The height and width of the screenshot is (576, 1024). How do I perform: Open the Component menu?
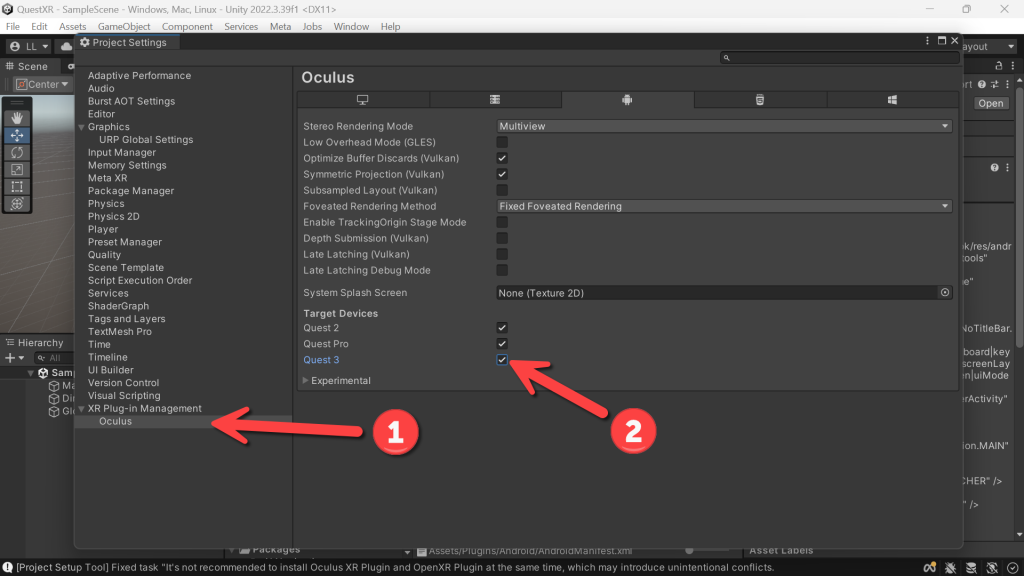(187, 26)
